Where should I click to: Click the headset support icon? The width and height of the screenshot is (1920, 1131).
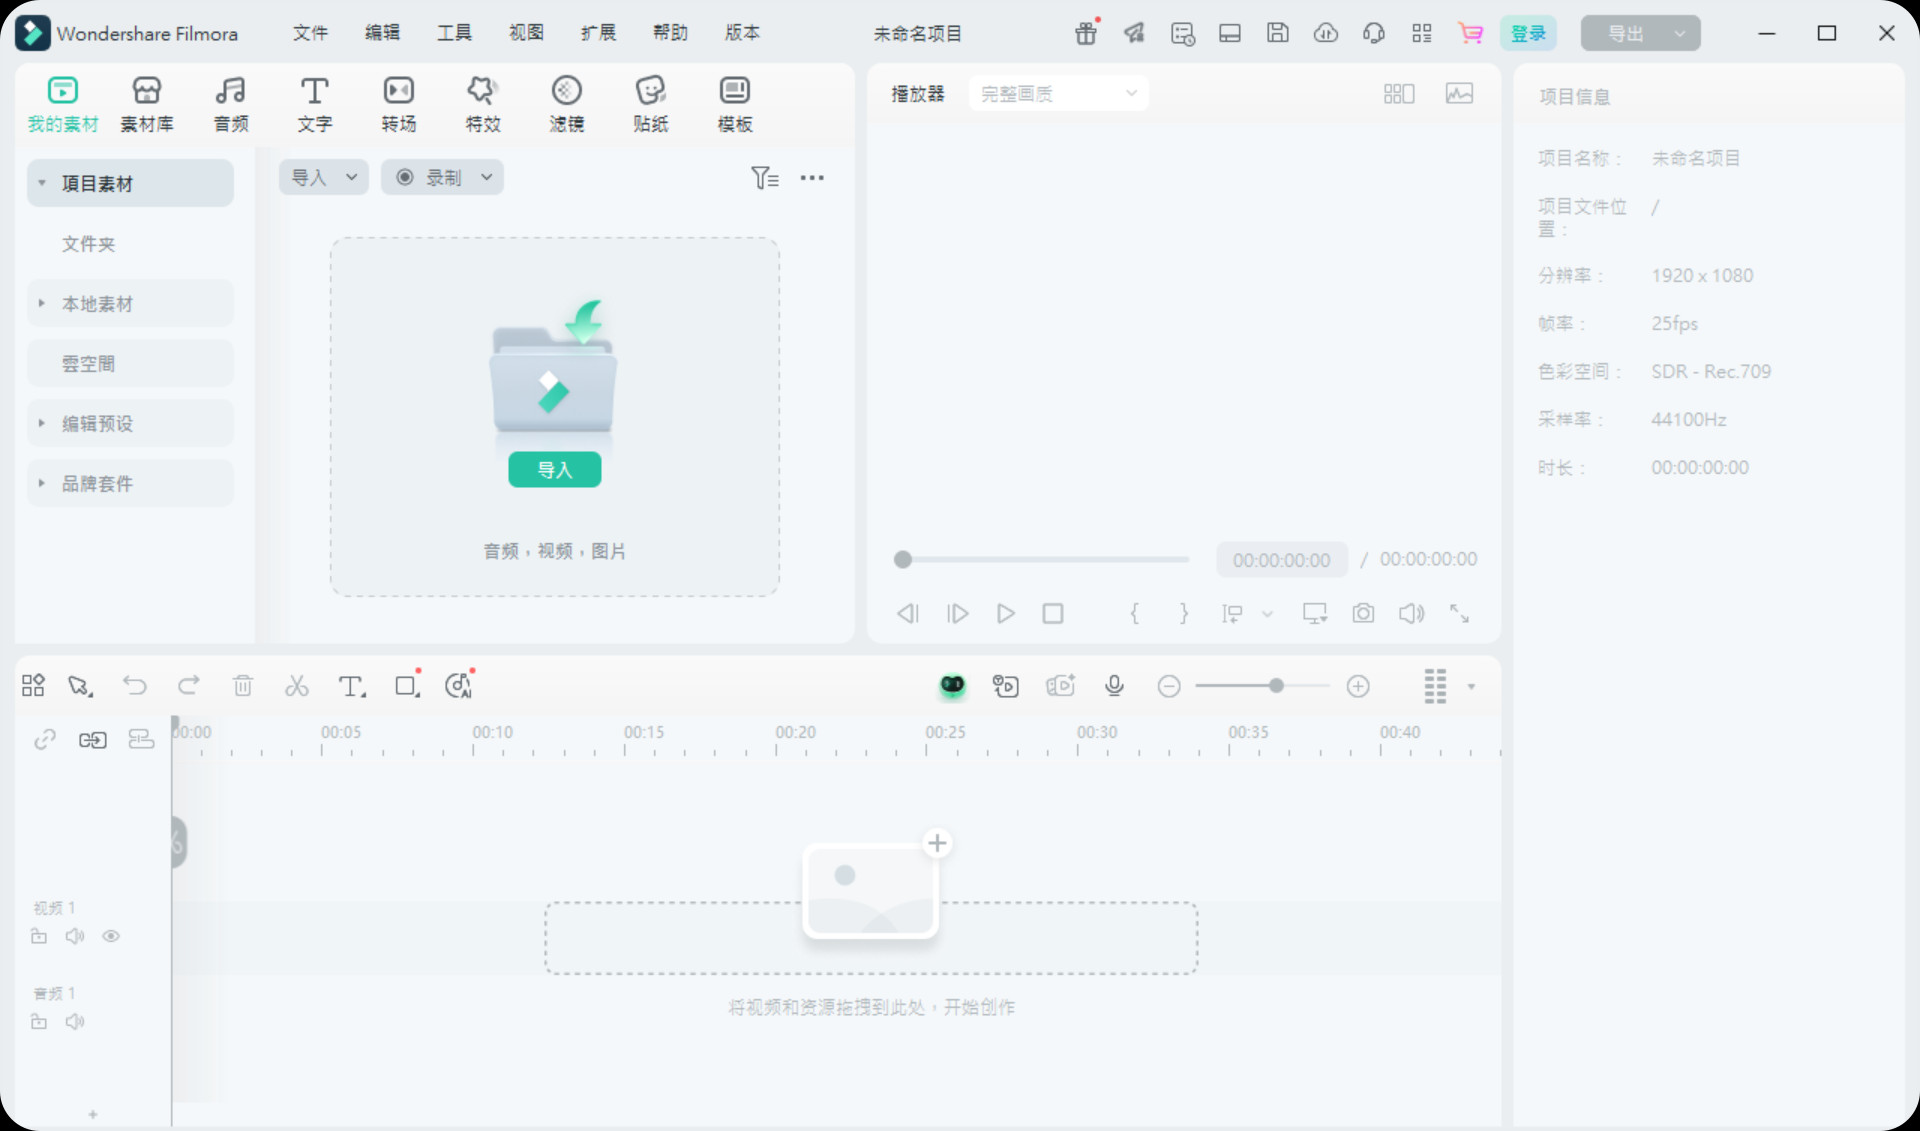point(1374,33)
